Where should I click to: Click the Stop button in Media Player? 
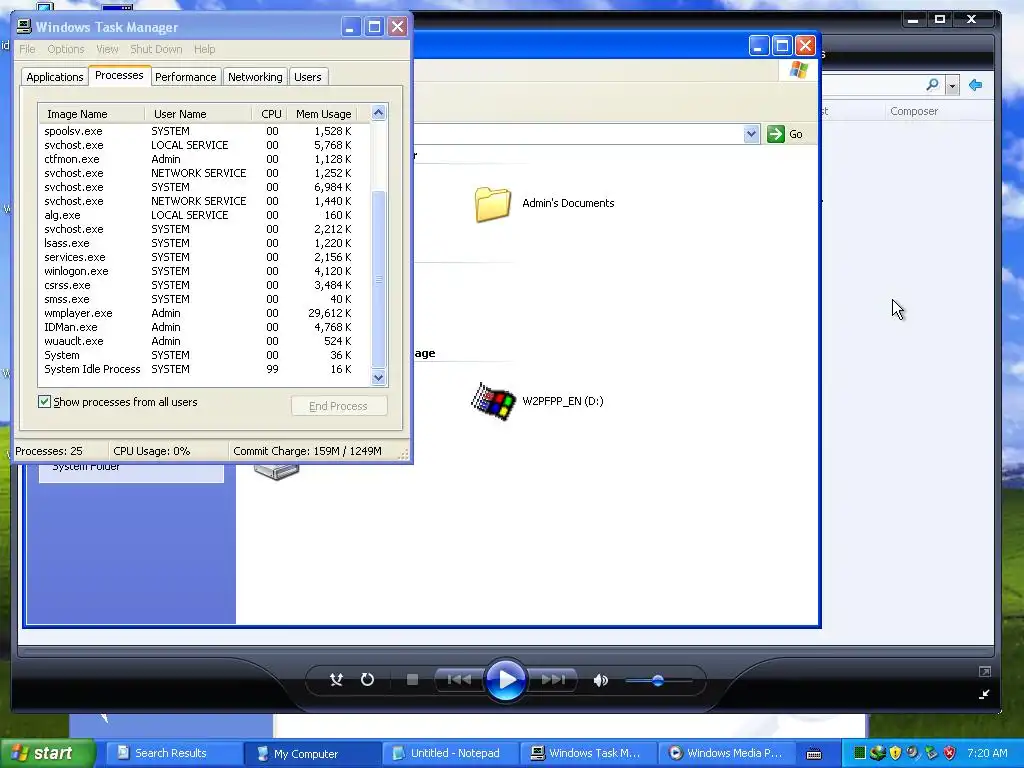pos(412,680)
